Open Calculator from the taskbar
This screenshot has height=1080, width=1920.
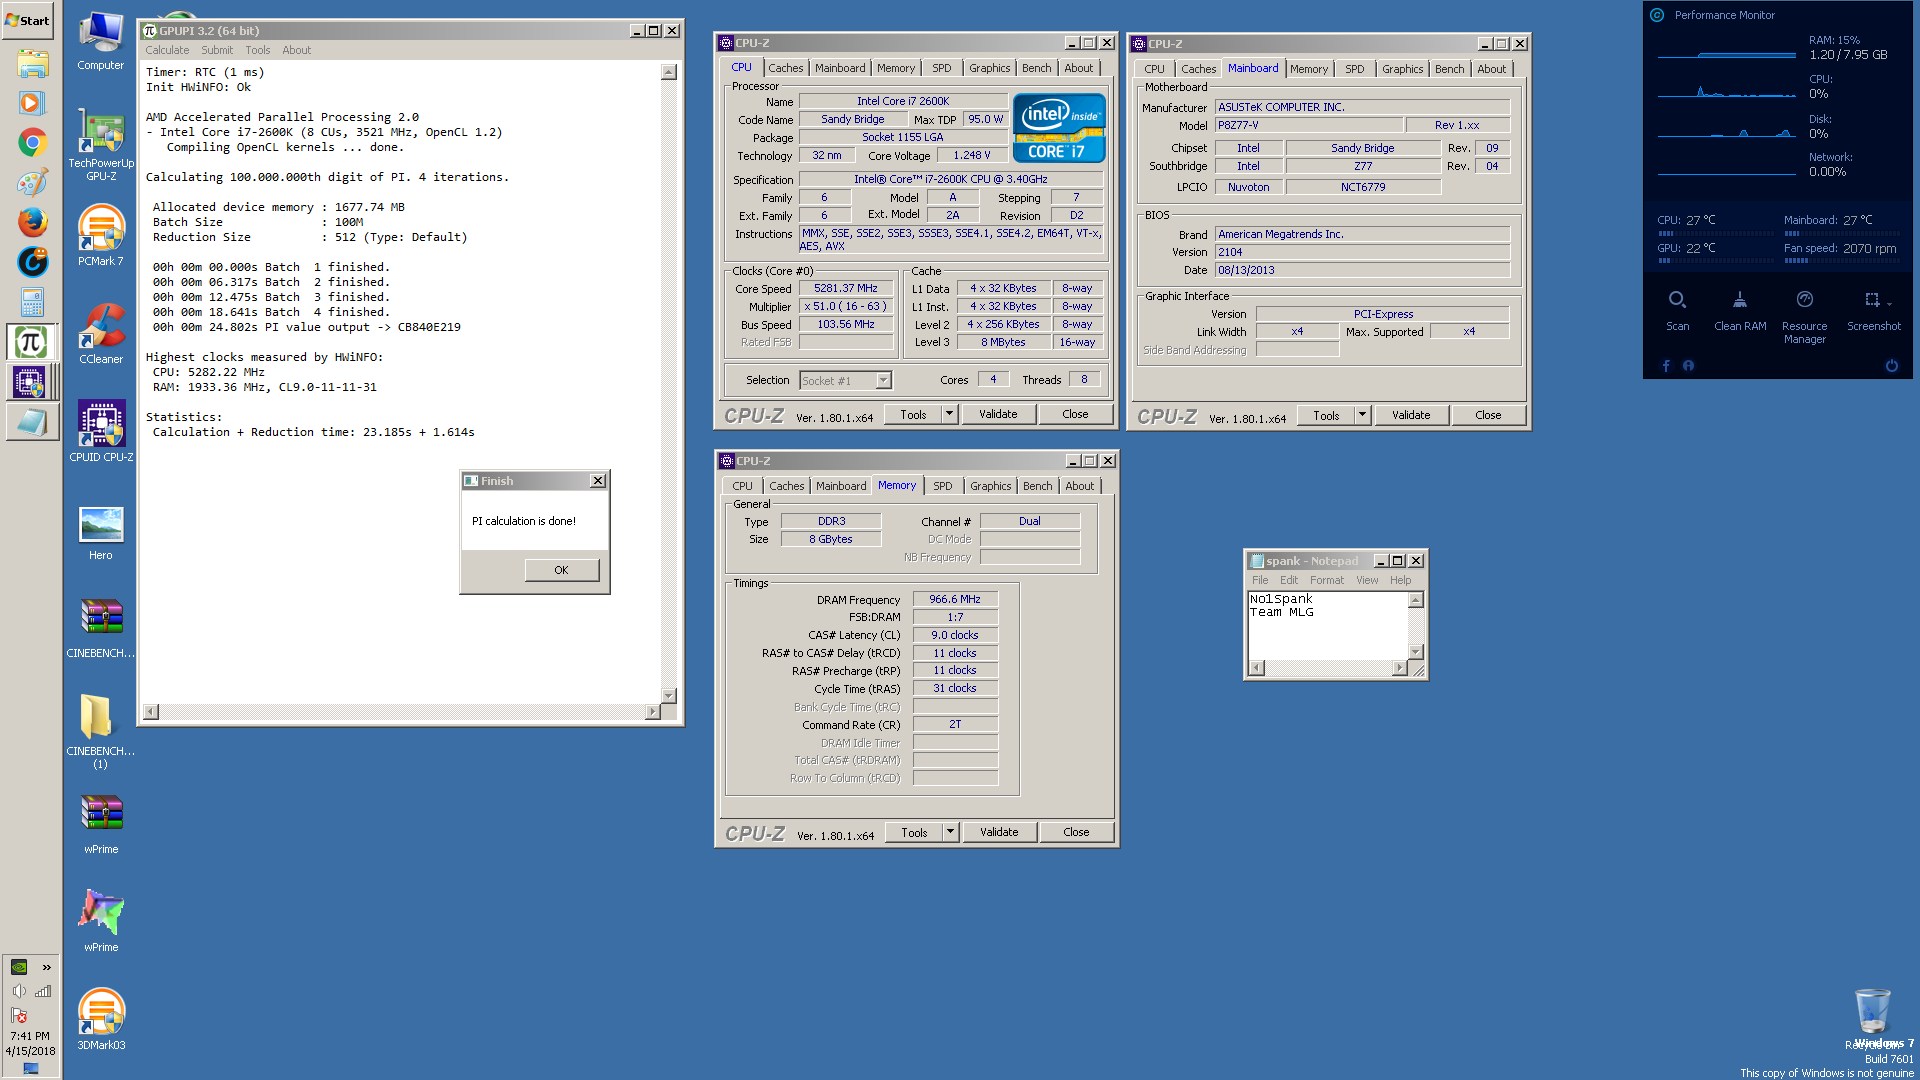tap(32, 302)
